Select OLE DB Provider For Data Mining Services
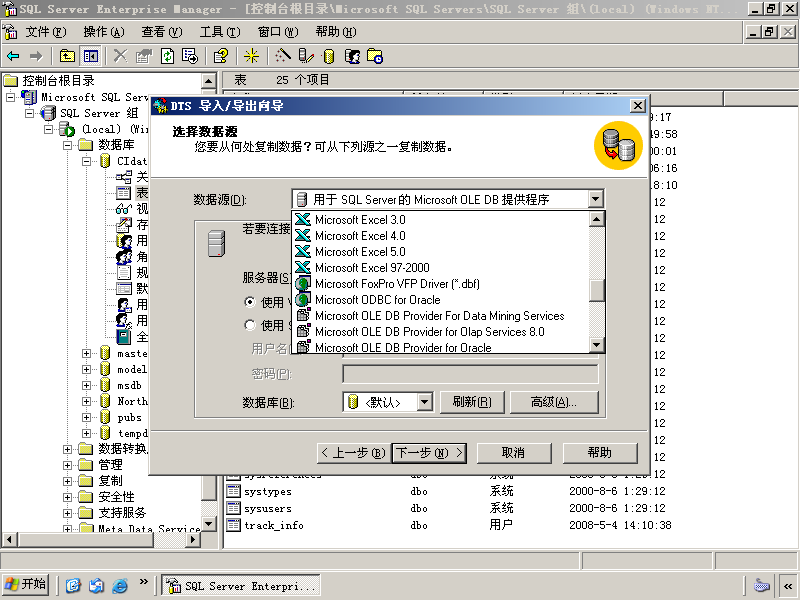The image size is (800, 600). (x=440, y=316)
